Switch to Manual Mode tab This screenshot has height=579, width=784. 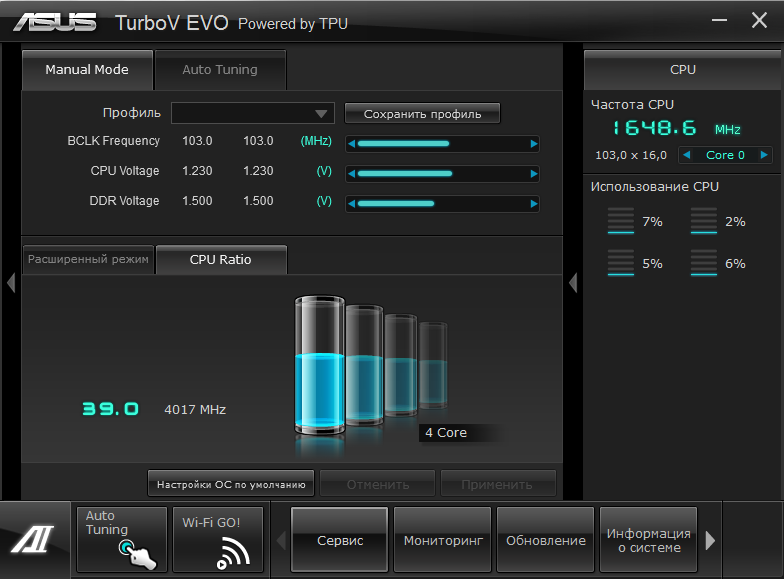coord(87,70)
